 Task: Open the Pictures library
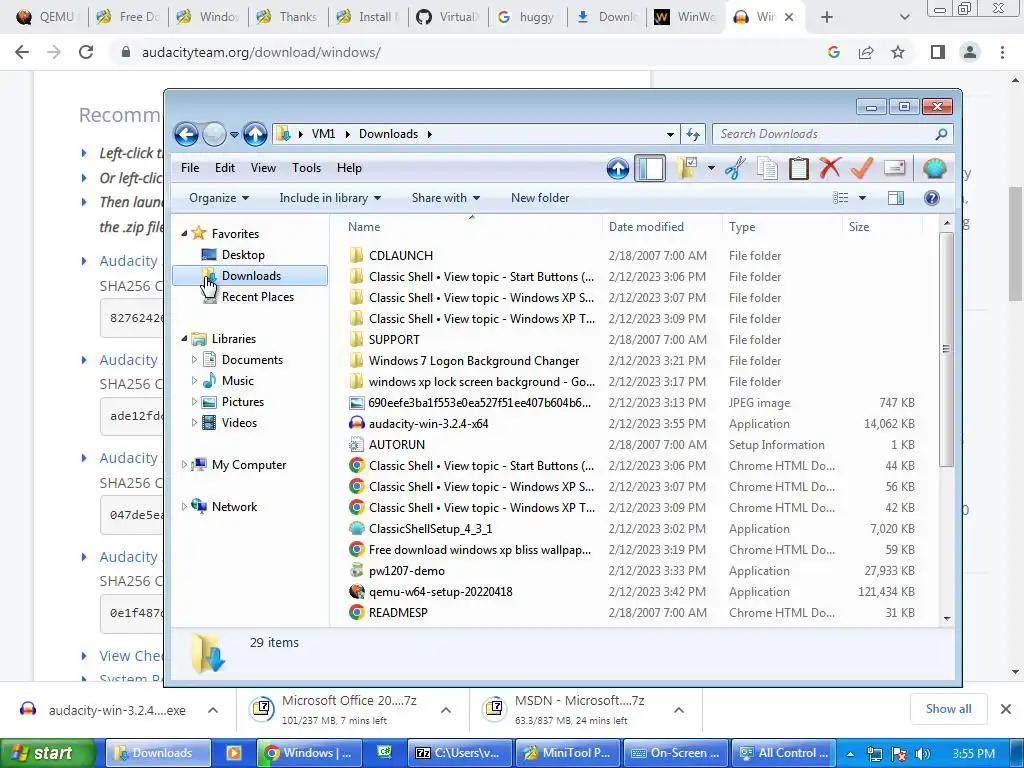[x=242, y=402]
